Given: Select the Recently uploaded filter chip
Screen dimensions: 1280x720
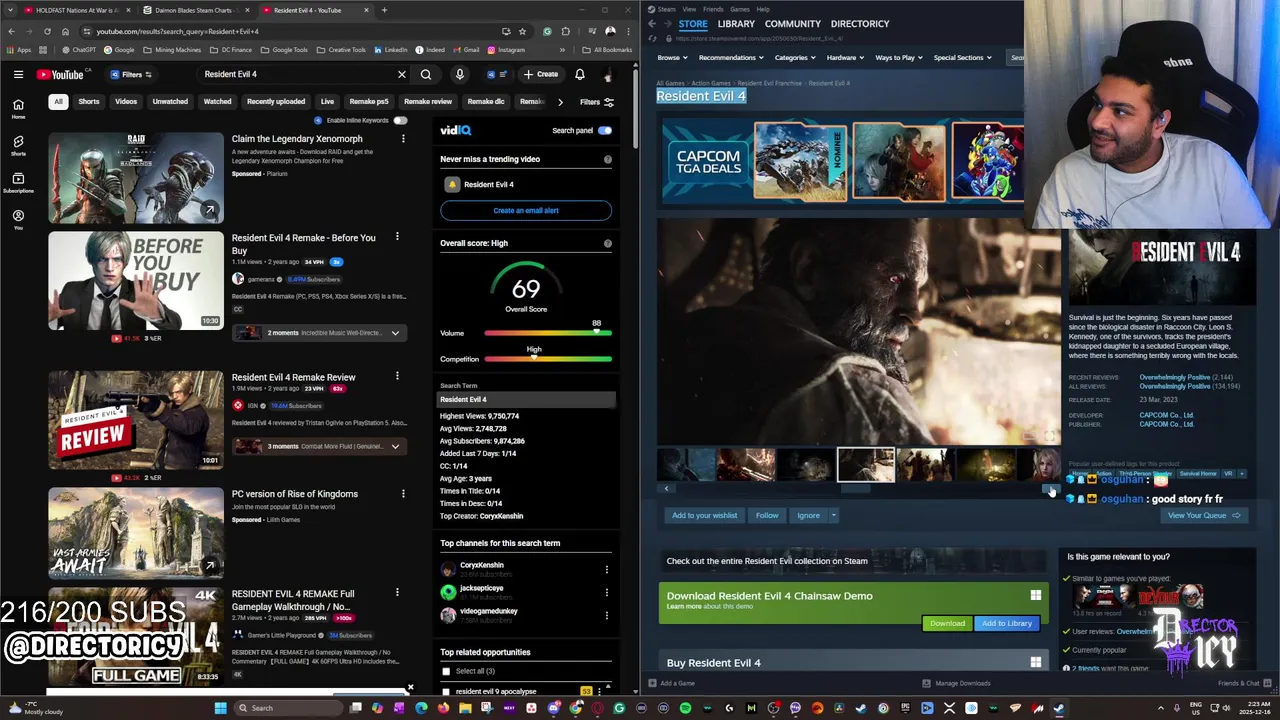Looking at the screenshot, I should tap(276, 101).
